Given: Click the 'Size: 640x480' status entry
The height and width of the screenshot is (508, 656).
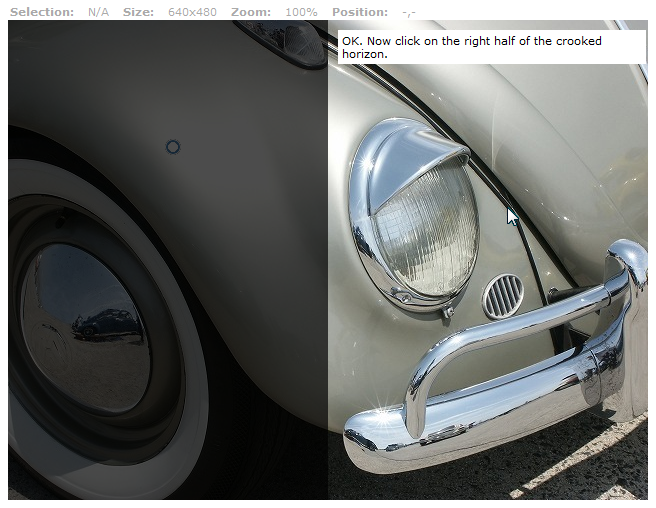Looking at the screenshot, I should 169,12.
